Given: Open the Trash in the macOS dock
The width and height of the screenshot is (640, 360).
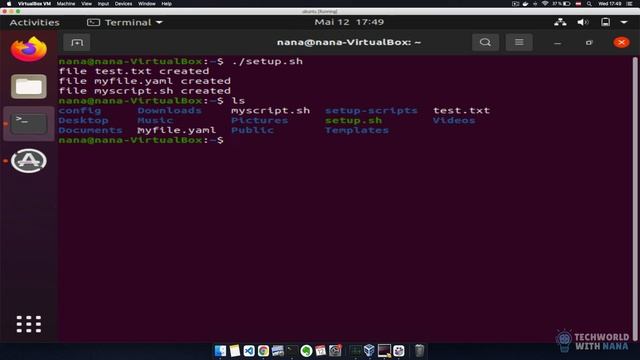Looking at the screenshot, I should [419, 351].
